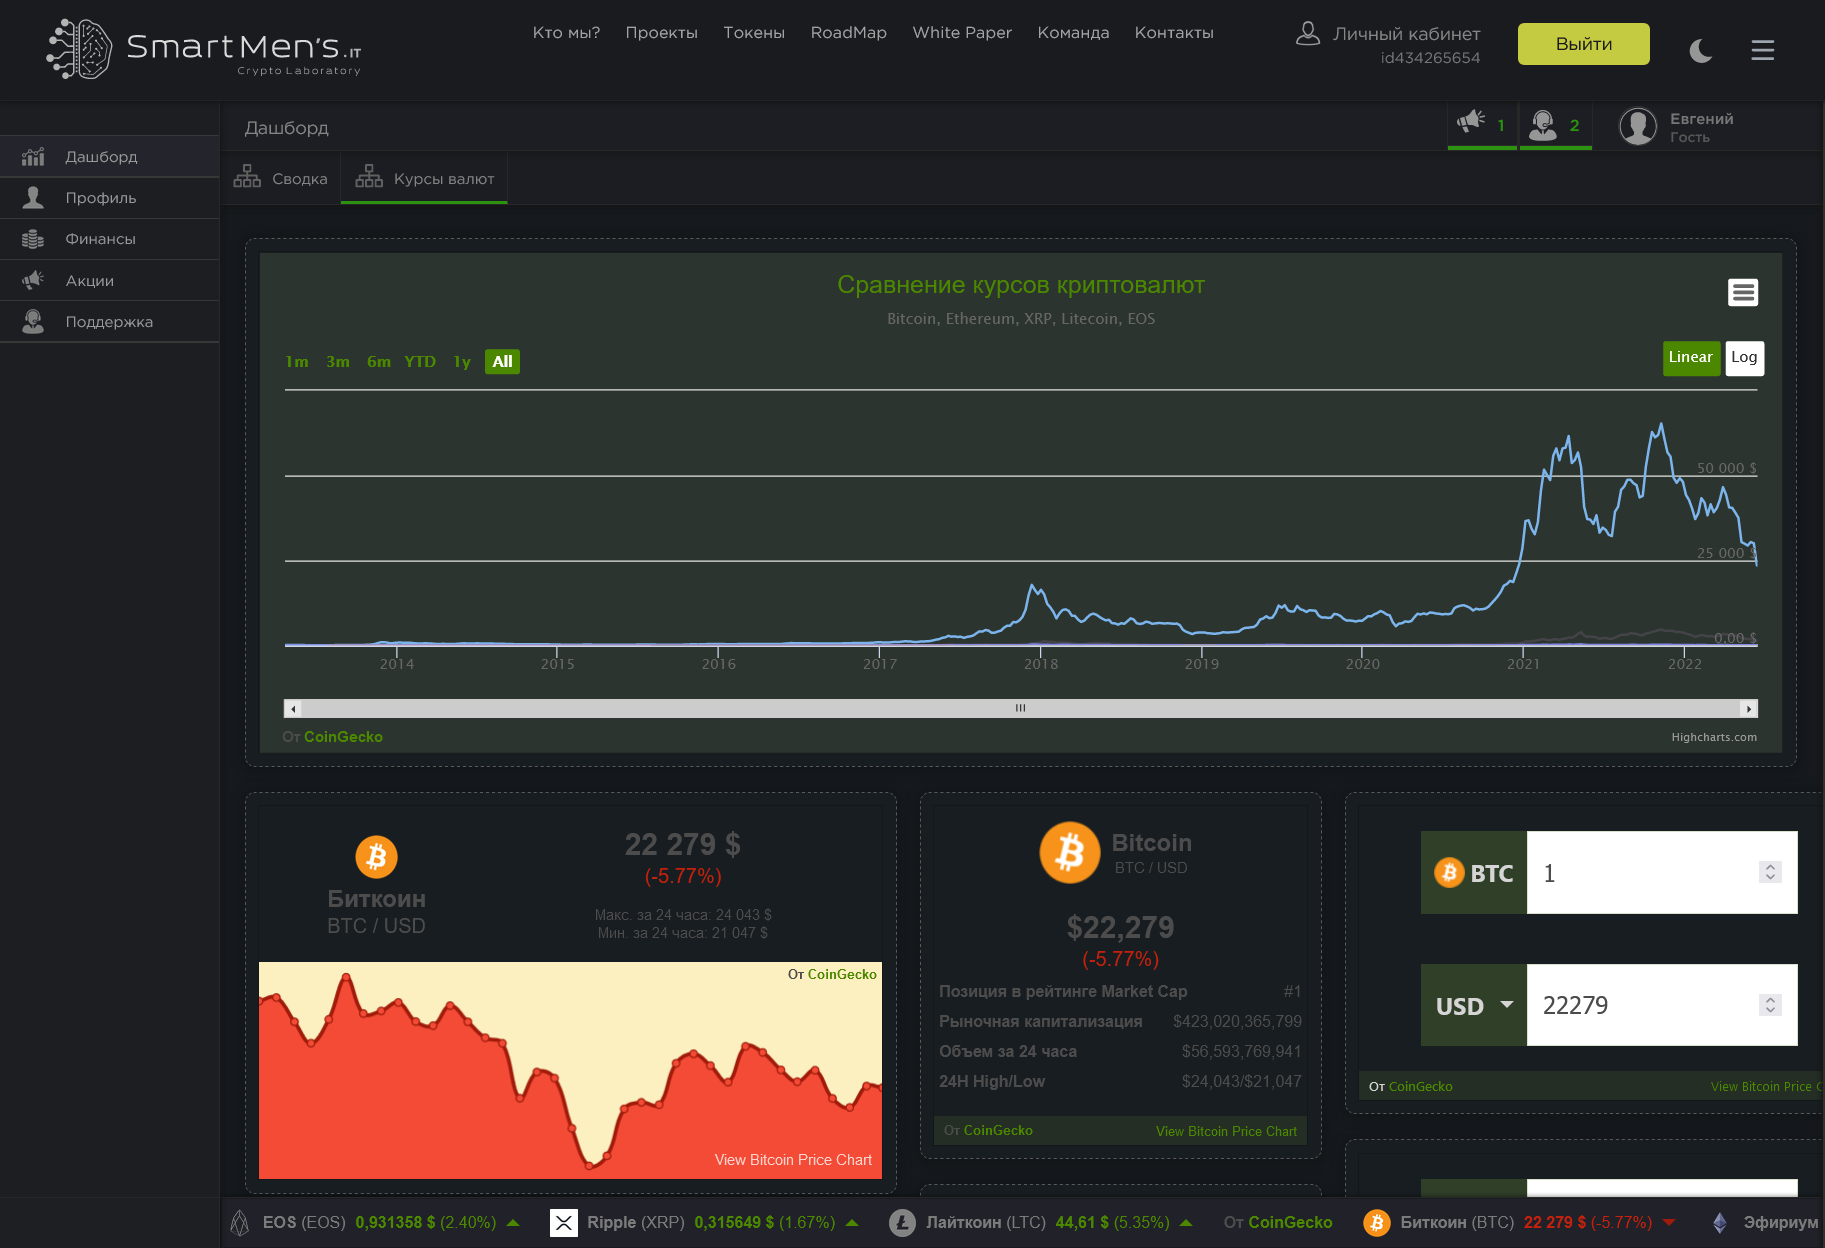This screenshot has width=1825, height=1248.
Task: Switch chart scale to Log
Action: tap(1744, 358)
